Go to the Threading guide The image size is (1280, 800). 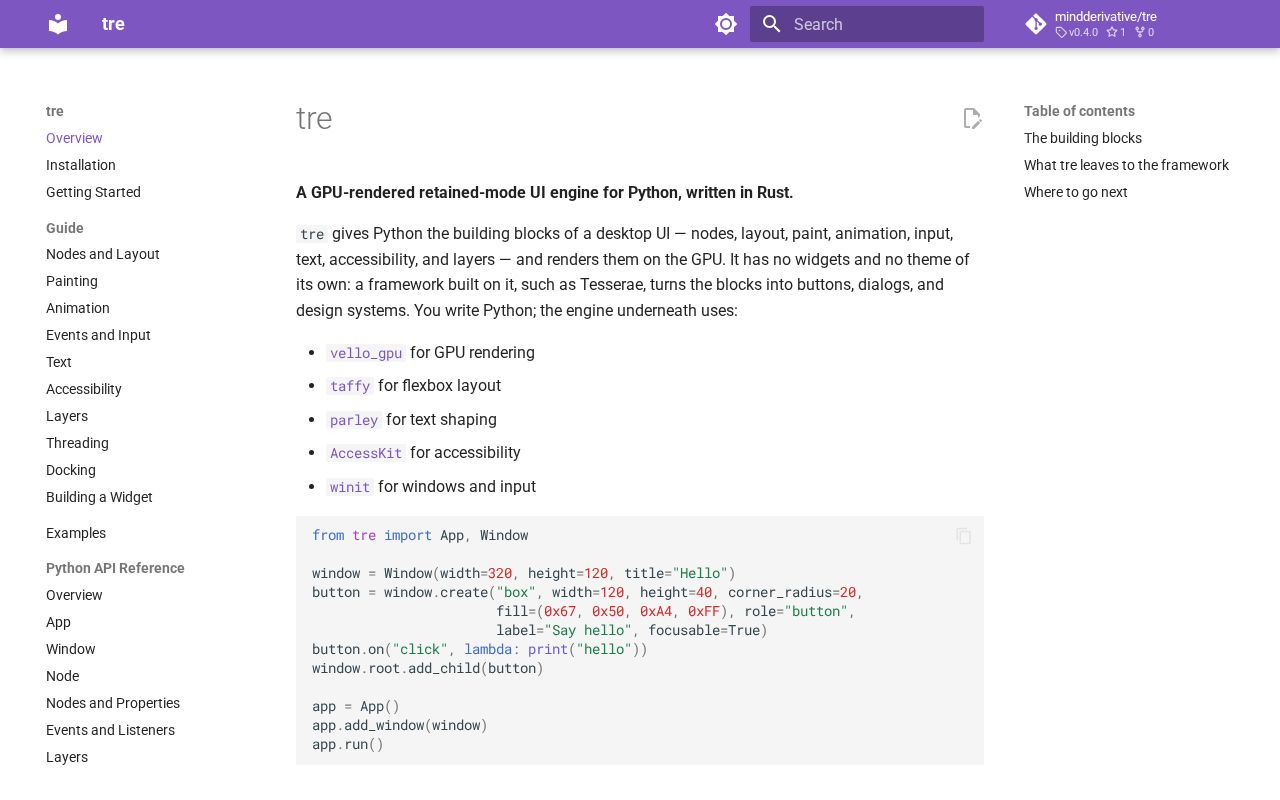tap(77, 443)
